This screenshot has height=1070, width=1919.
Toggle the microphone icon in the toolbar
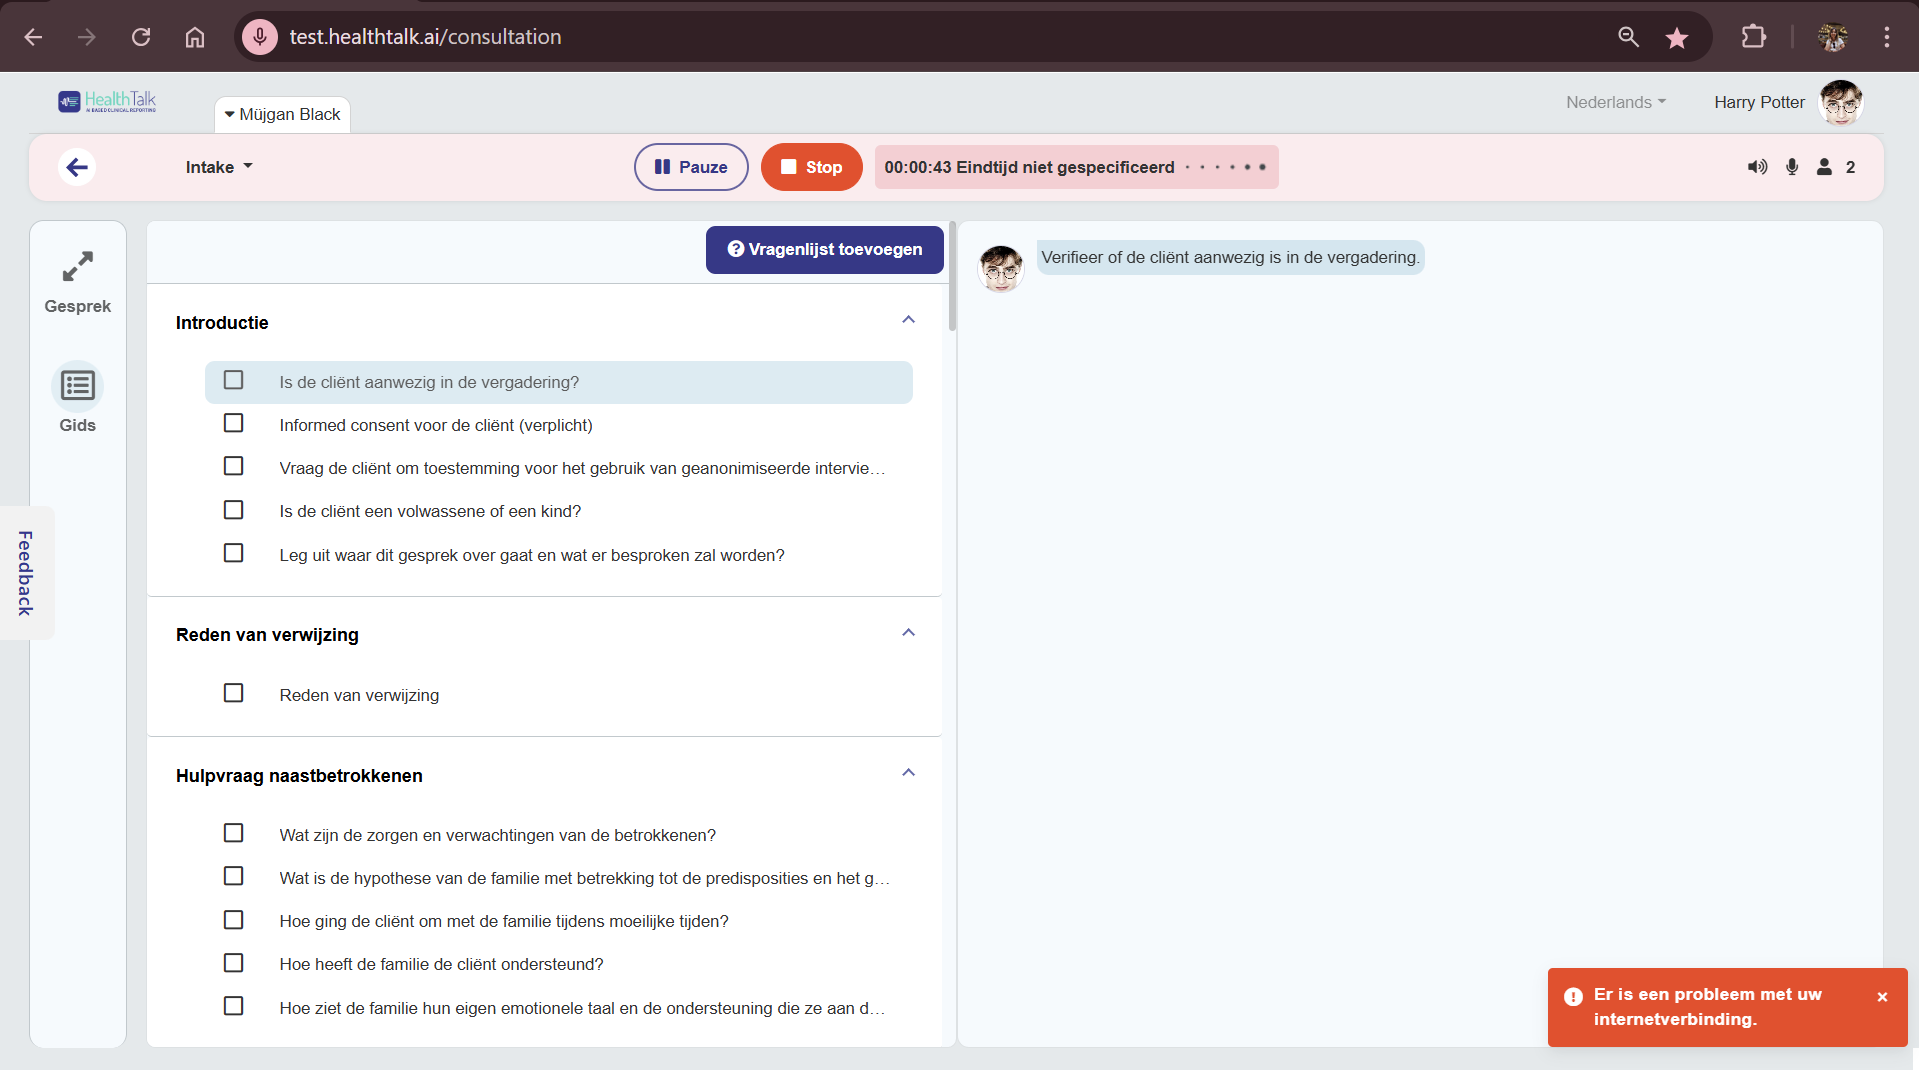click(1792, 167)
